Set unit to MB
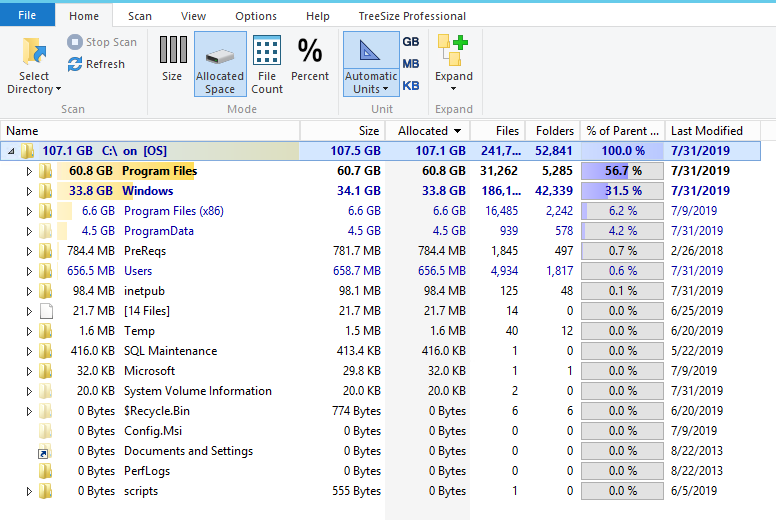Image resolution: width=776 pixels, height=520 pixels. tap(411, 64)
